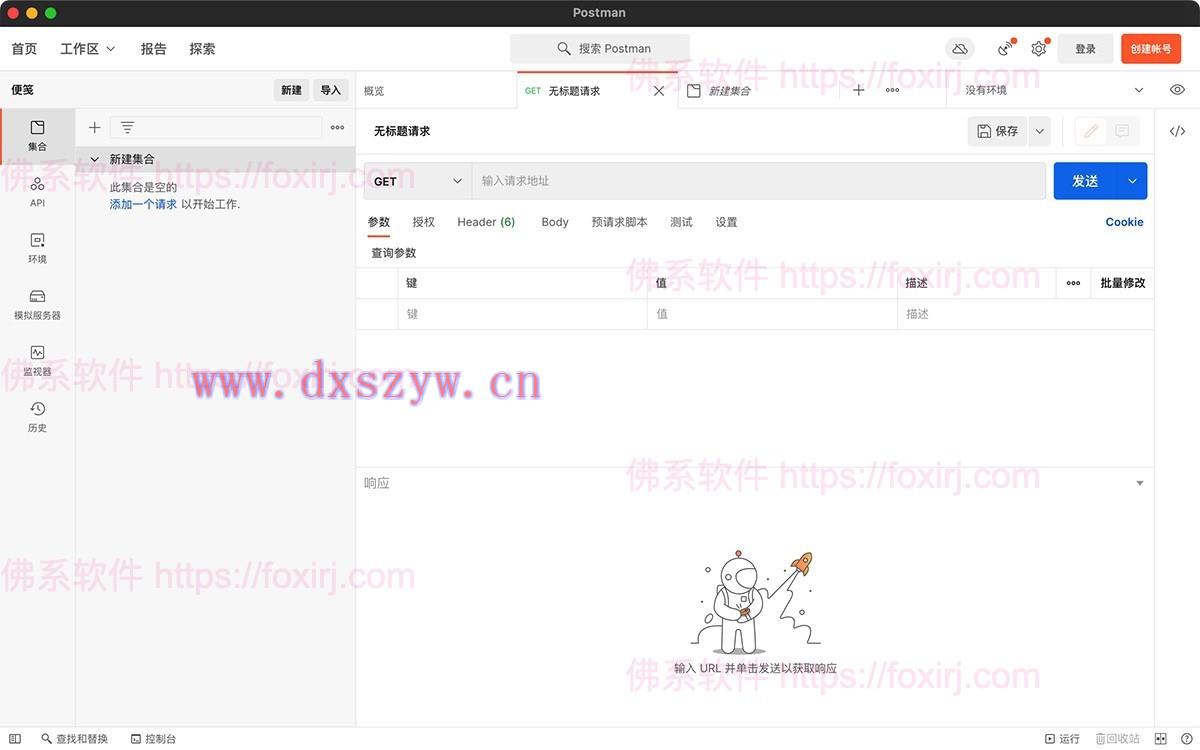Select the 设置 (Settings) request tab
The height and width of the screenshot is (750, 1200).
click(x=726, y=222)
